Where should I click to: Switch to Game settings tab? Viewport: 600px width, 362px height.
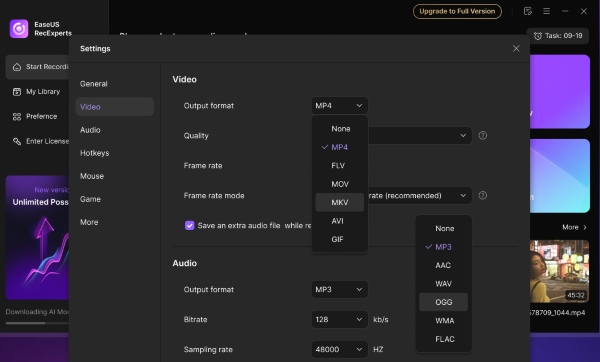[115, 199]
